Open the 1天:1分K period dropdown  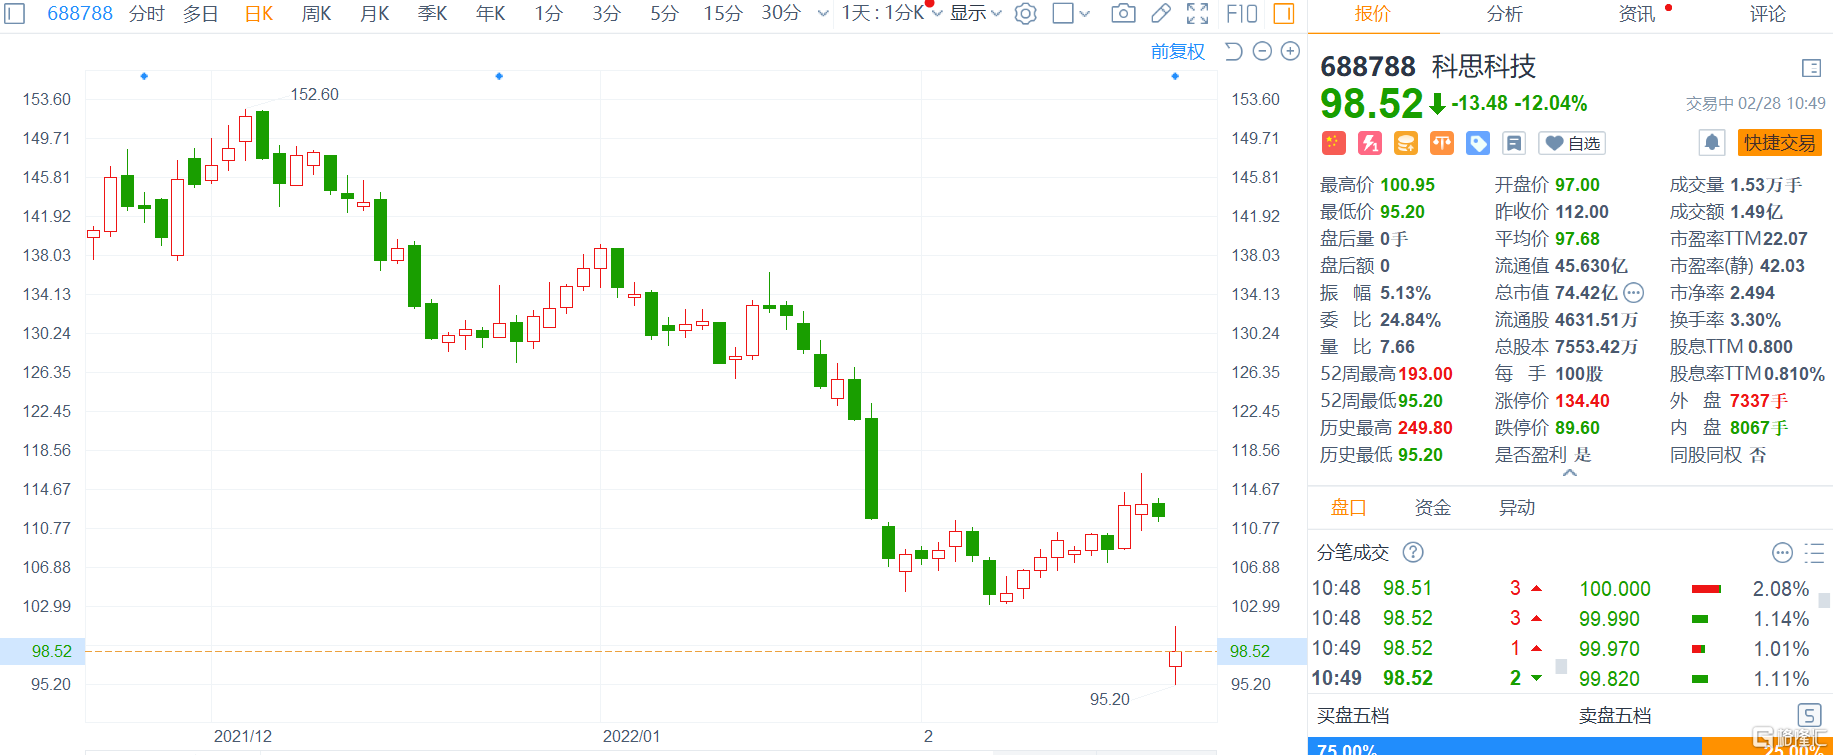click(891, 14)
